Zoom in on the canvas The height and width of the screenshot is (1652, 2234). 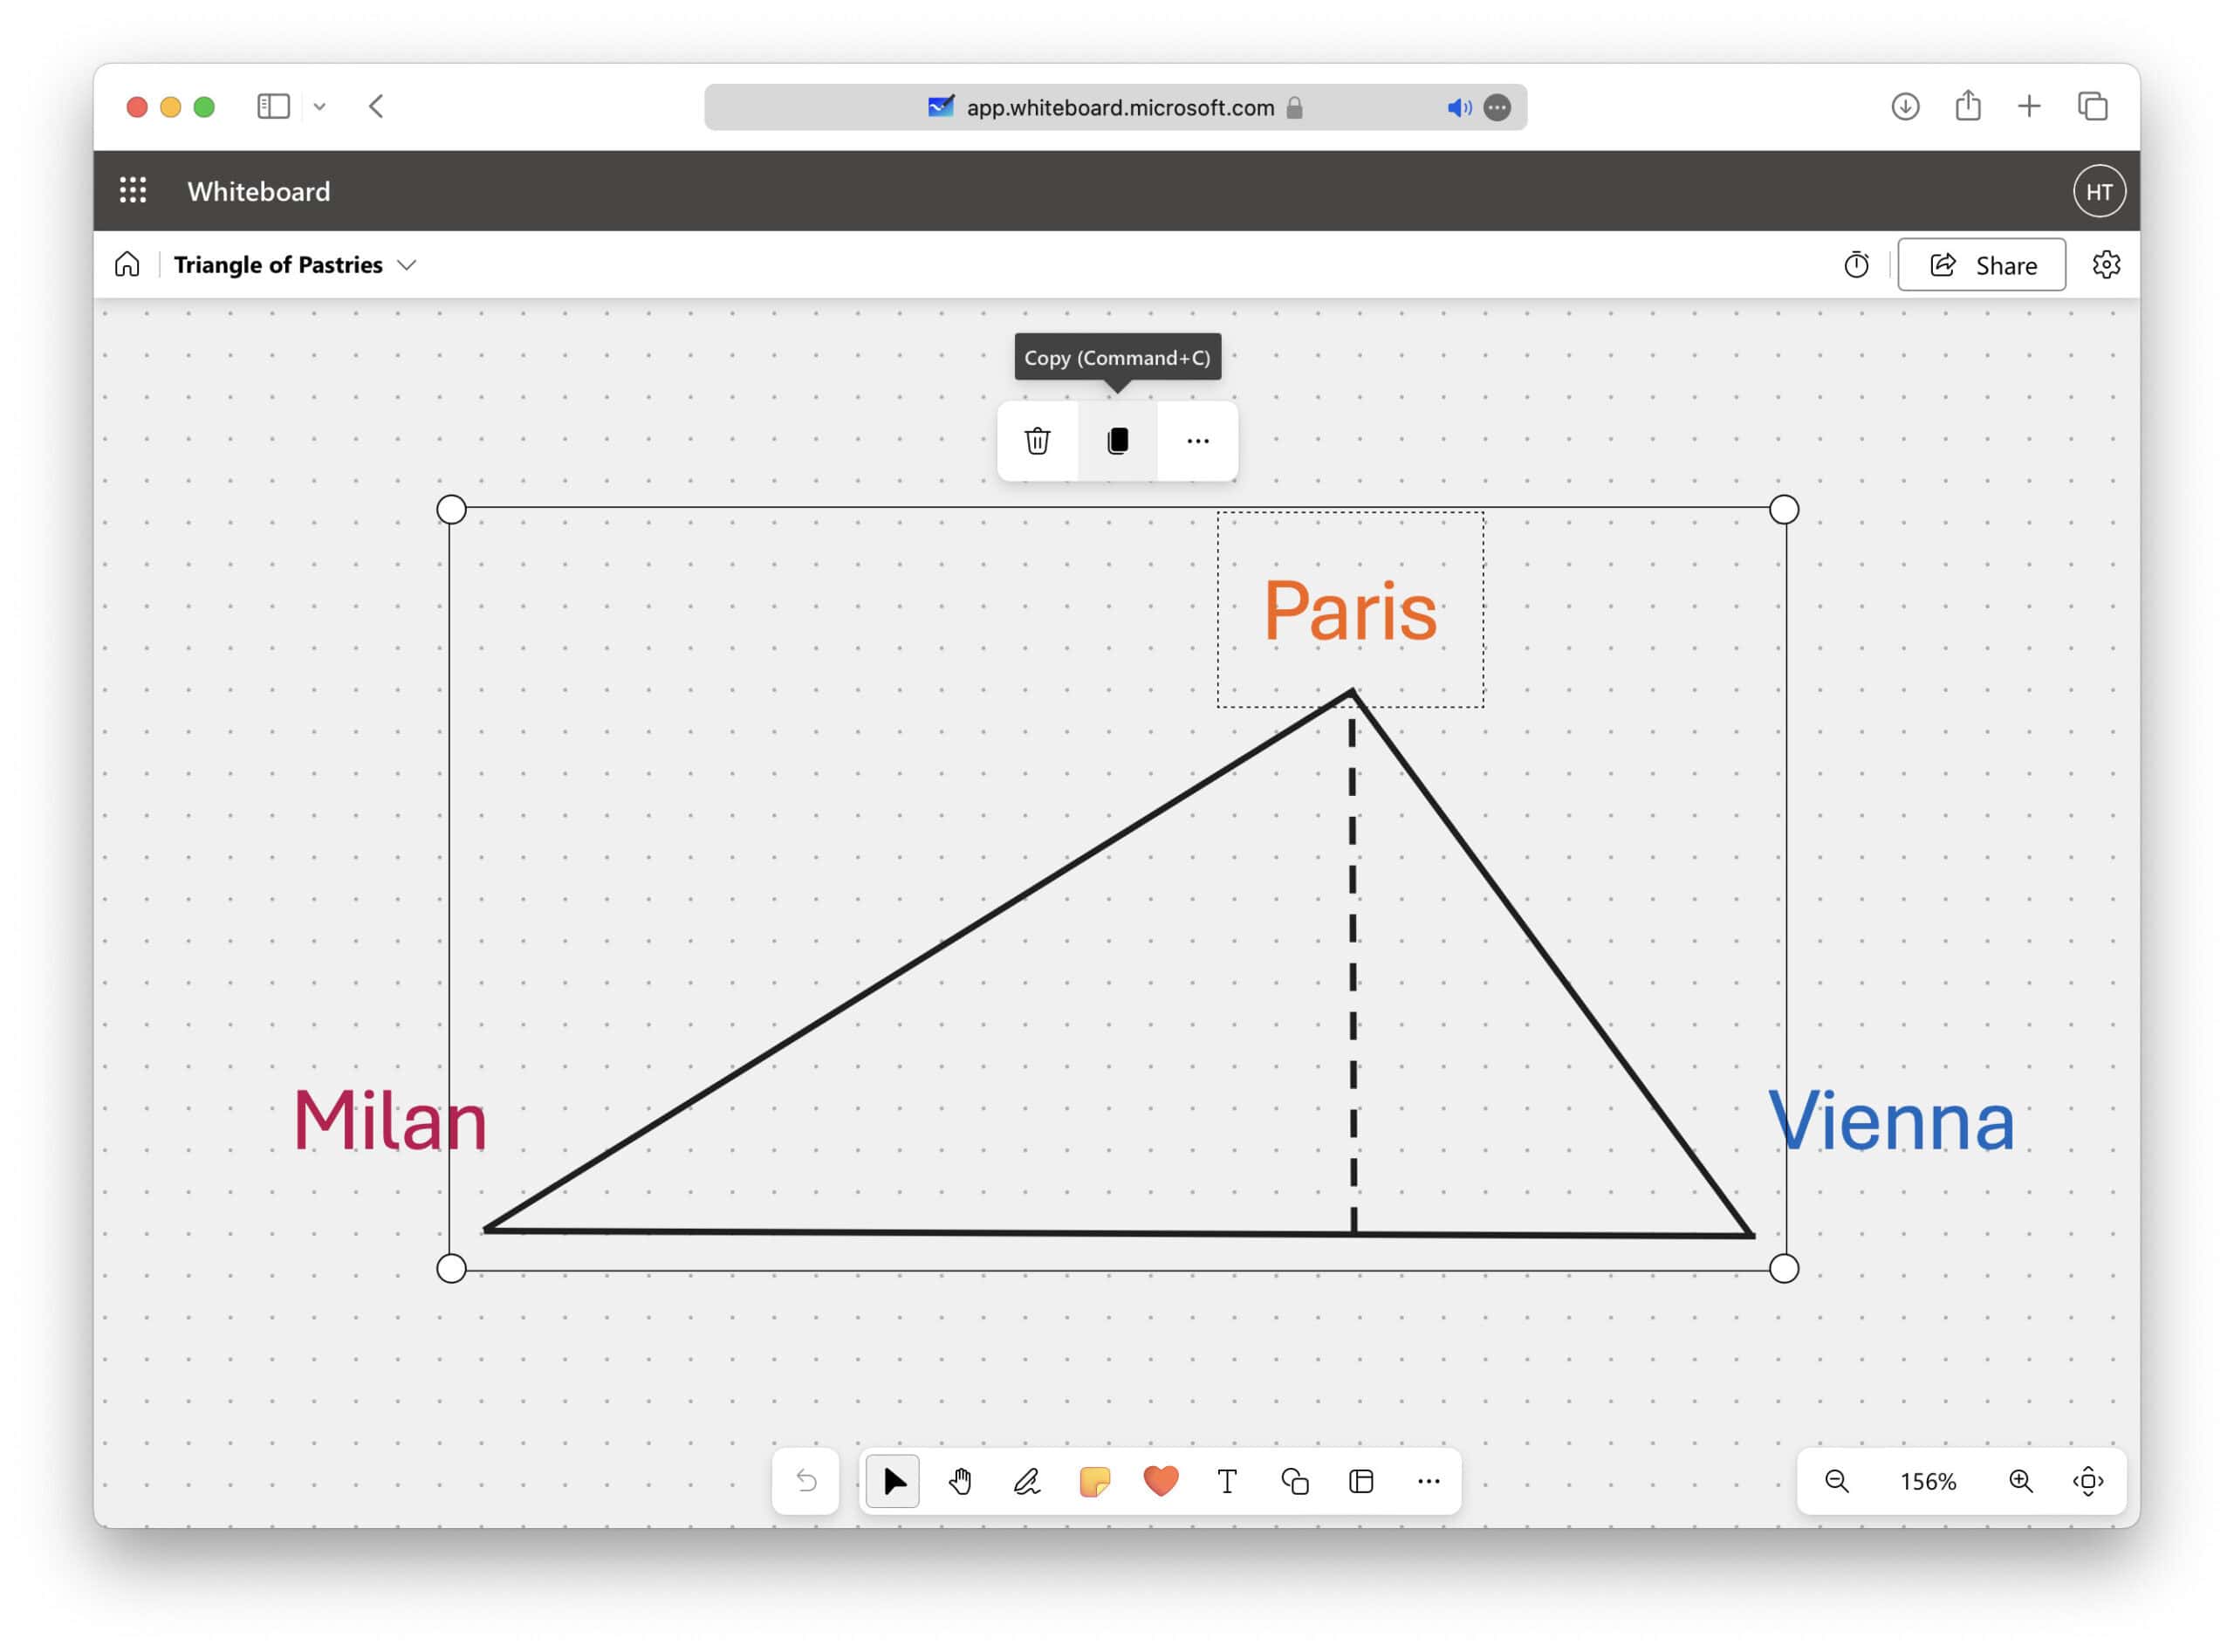2020,1481
